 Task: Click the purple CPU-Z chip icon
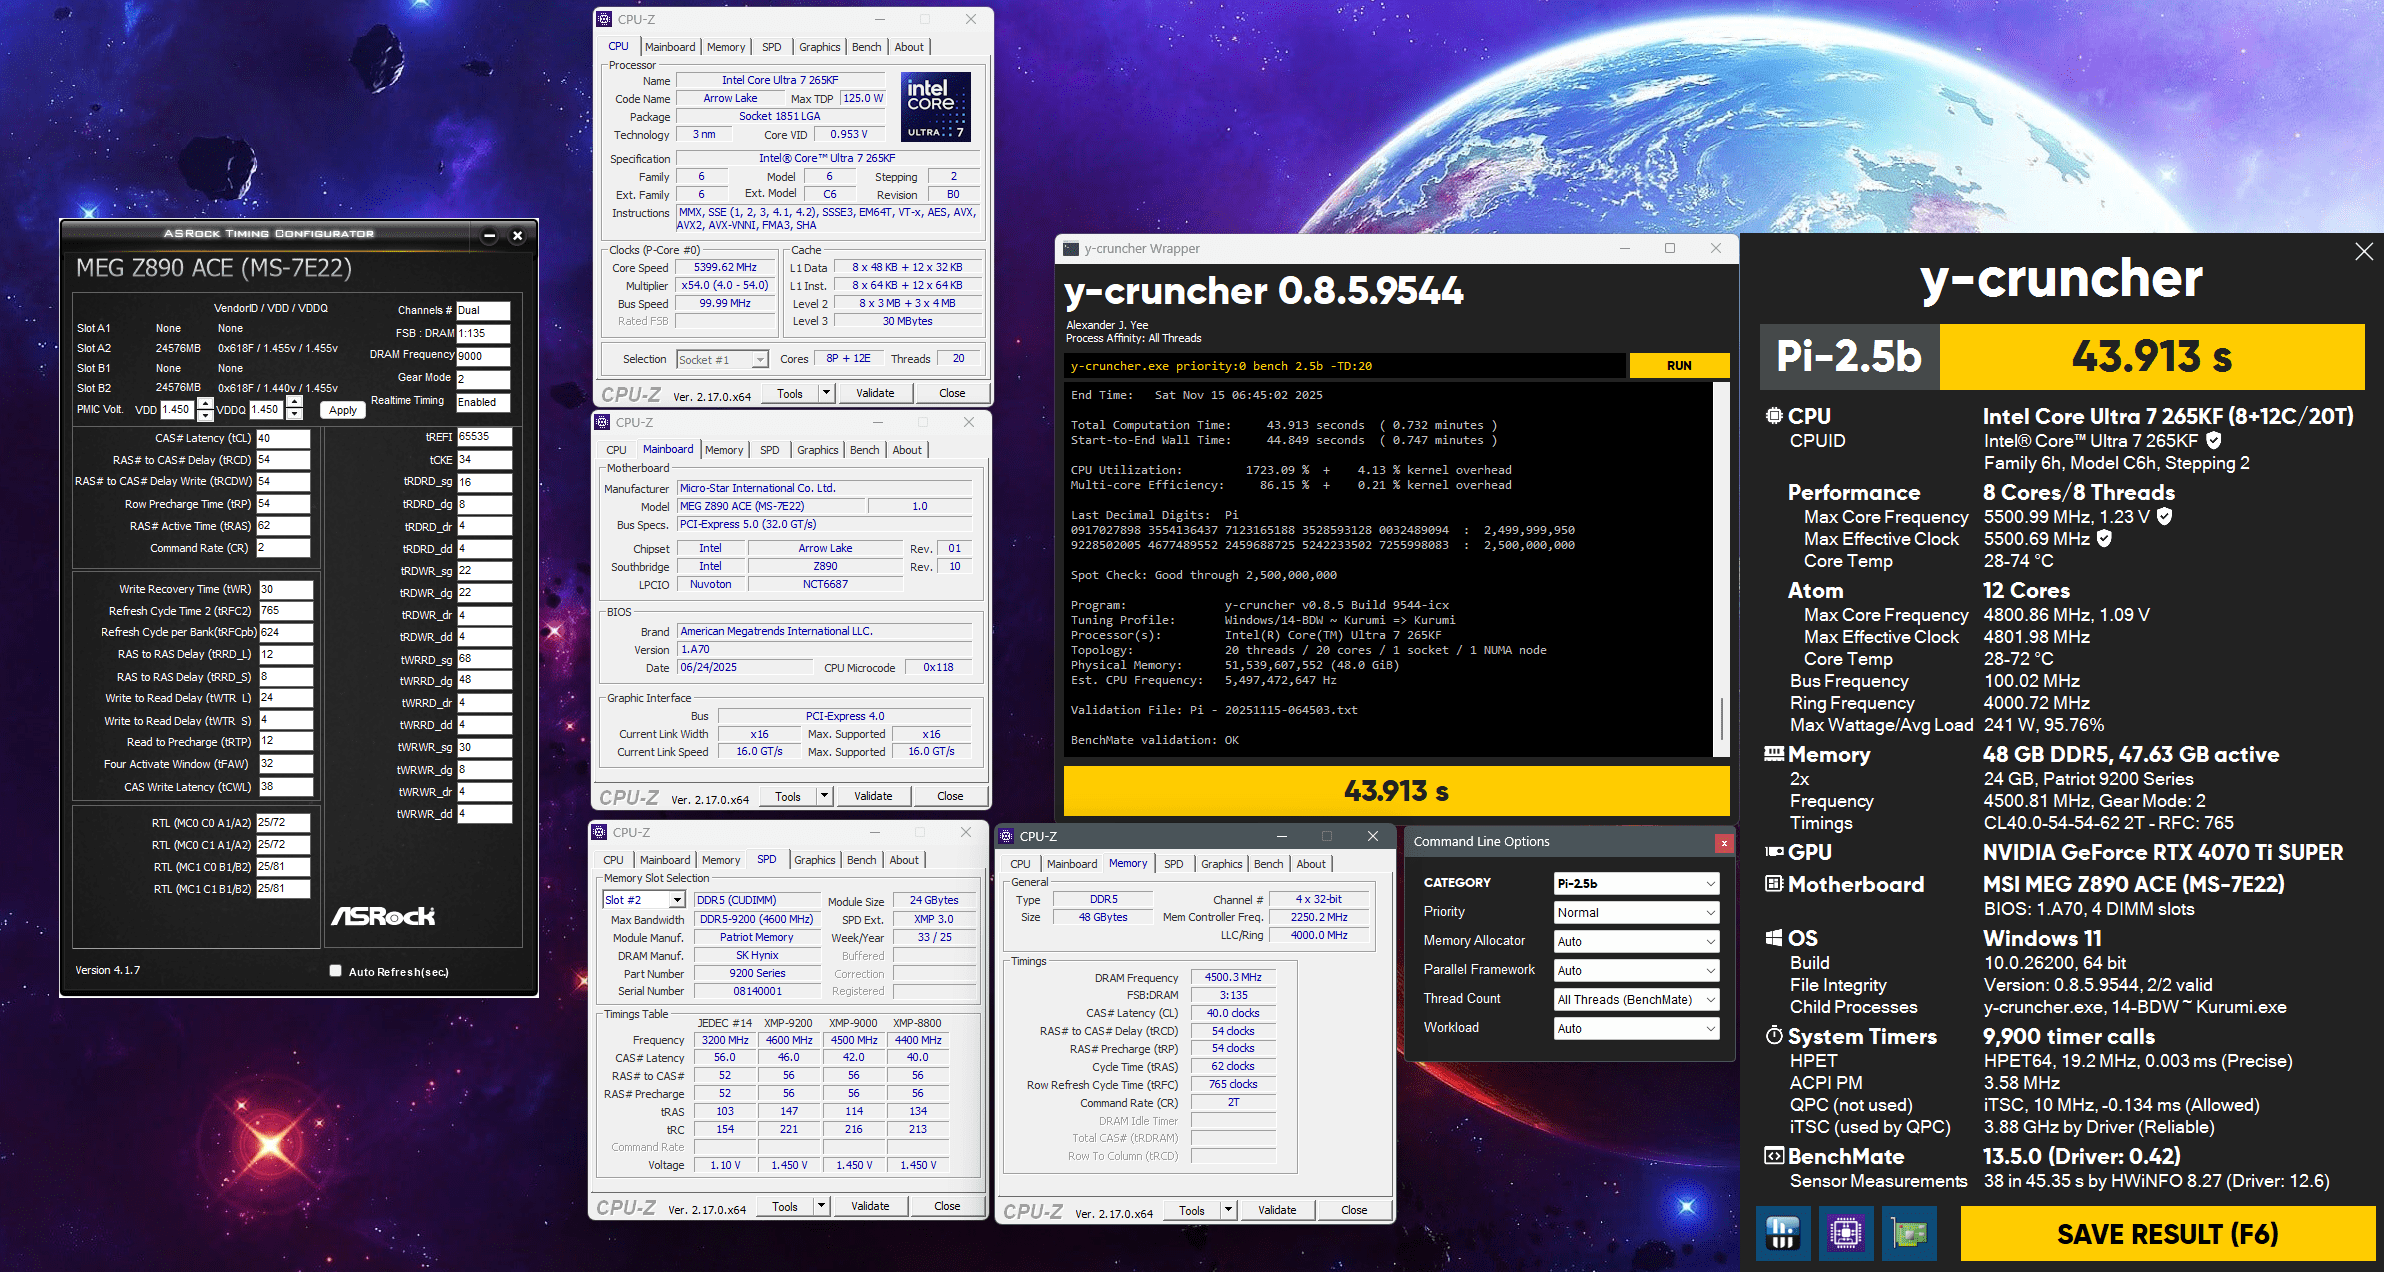click(1845, 1233)
